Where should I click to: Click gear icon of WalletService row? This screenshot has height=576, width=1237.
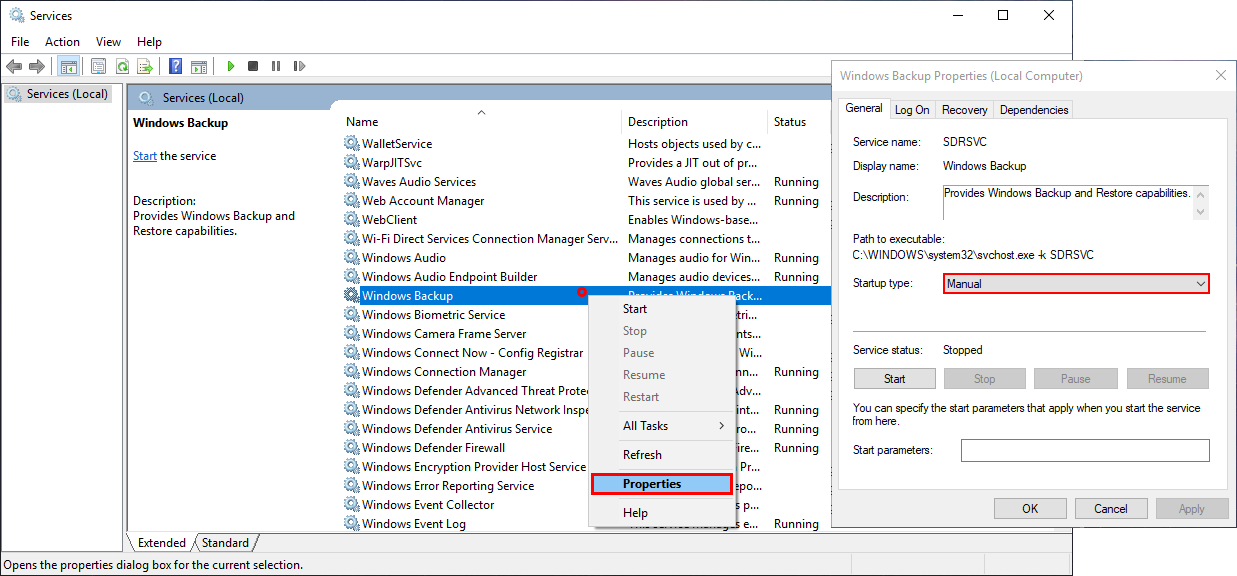(351, 144)
